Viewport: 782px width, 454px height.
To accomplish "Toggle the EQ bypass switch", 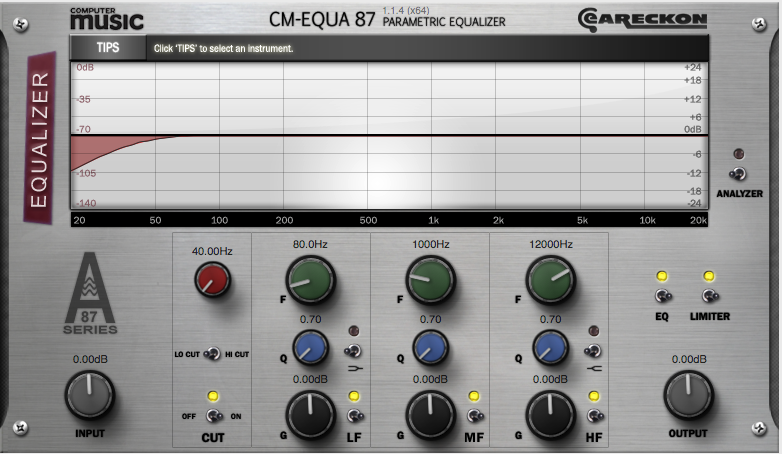I will 662,296.
